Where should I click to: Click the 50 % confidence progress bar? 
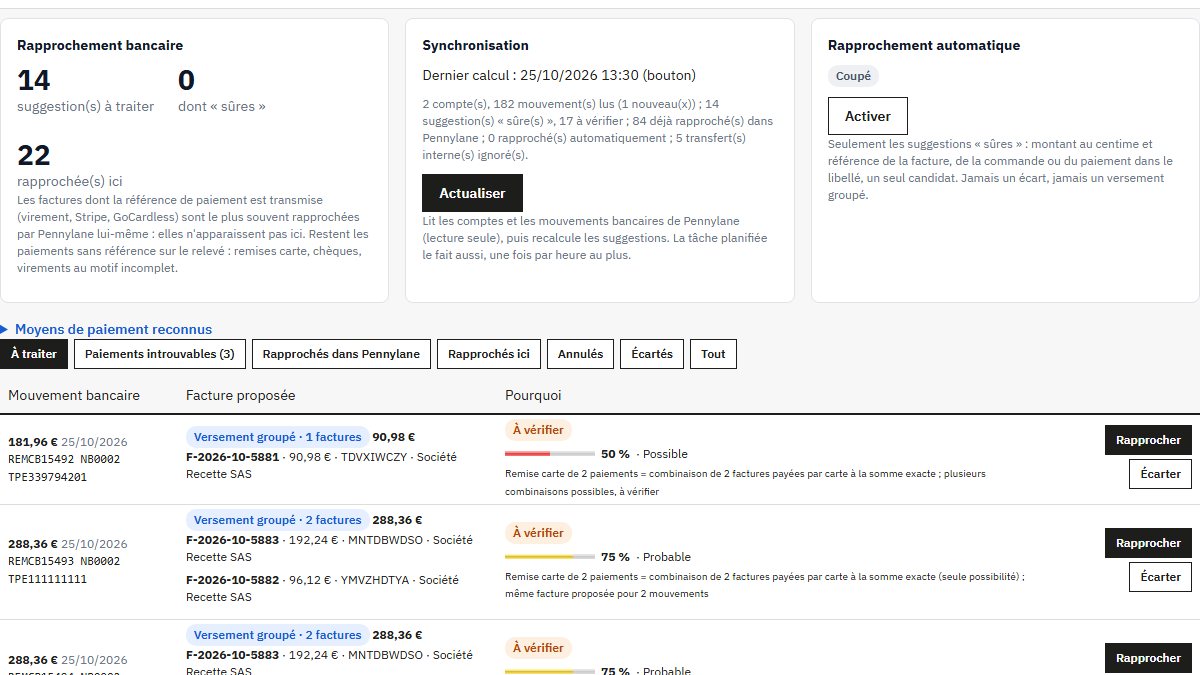[x=550, y=454]
